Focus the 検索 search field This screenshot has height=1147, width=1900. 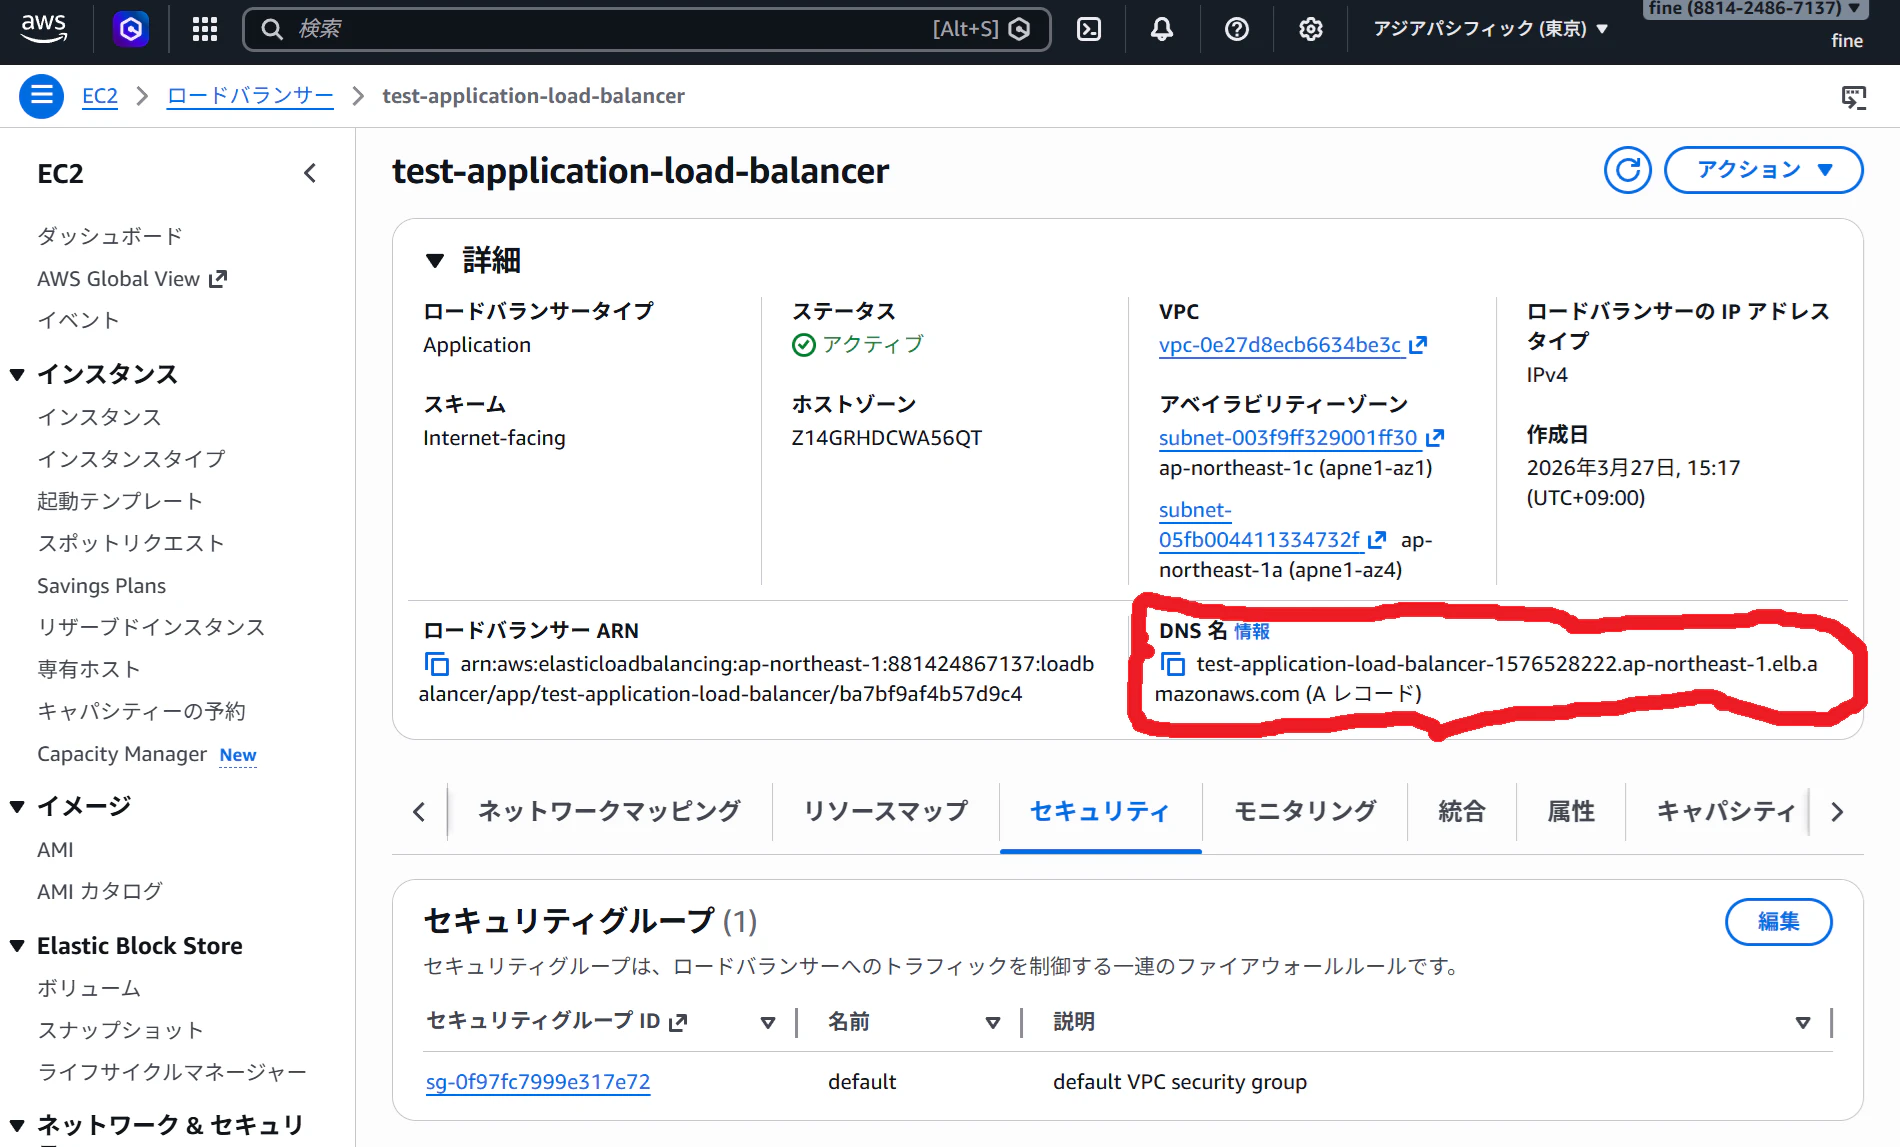click(647, 29)
